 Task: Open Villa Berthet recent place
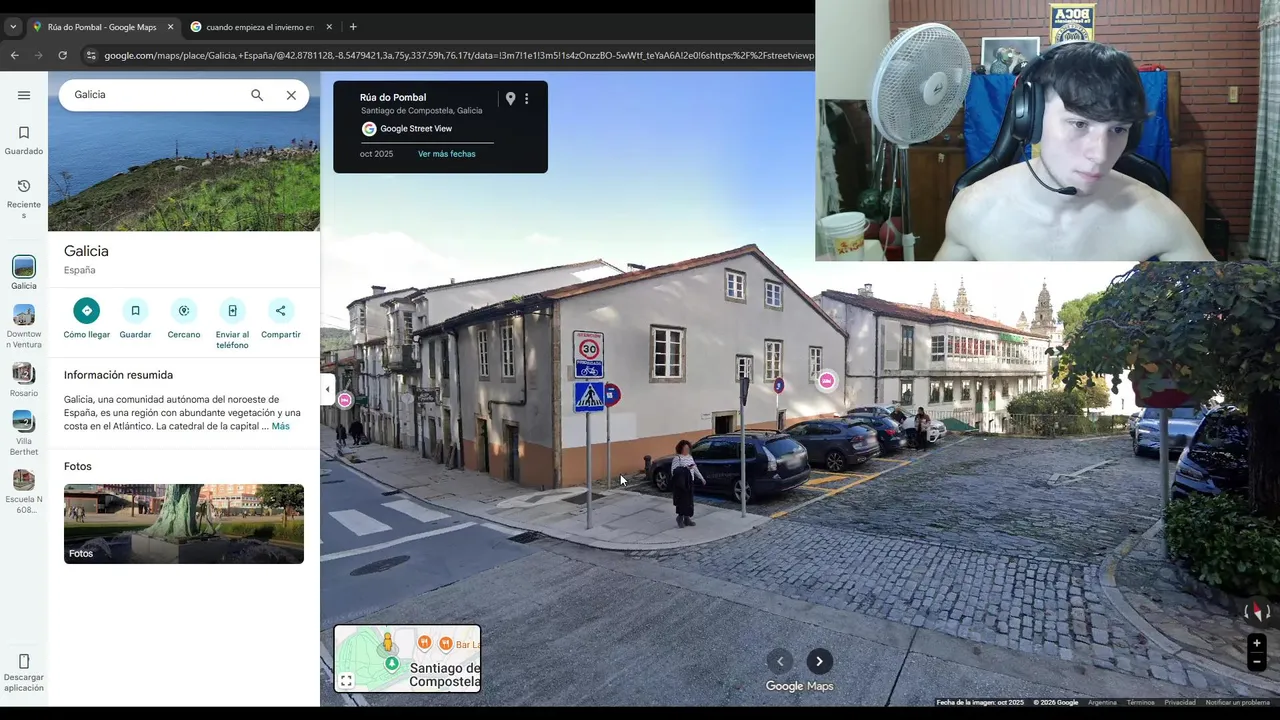click(24, 433)
